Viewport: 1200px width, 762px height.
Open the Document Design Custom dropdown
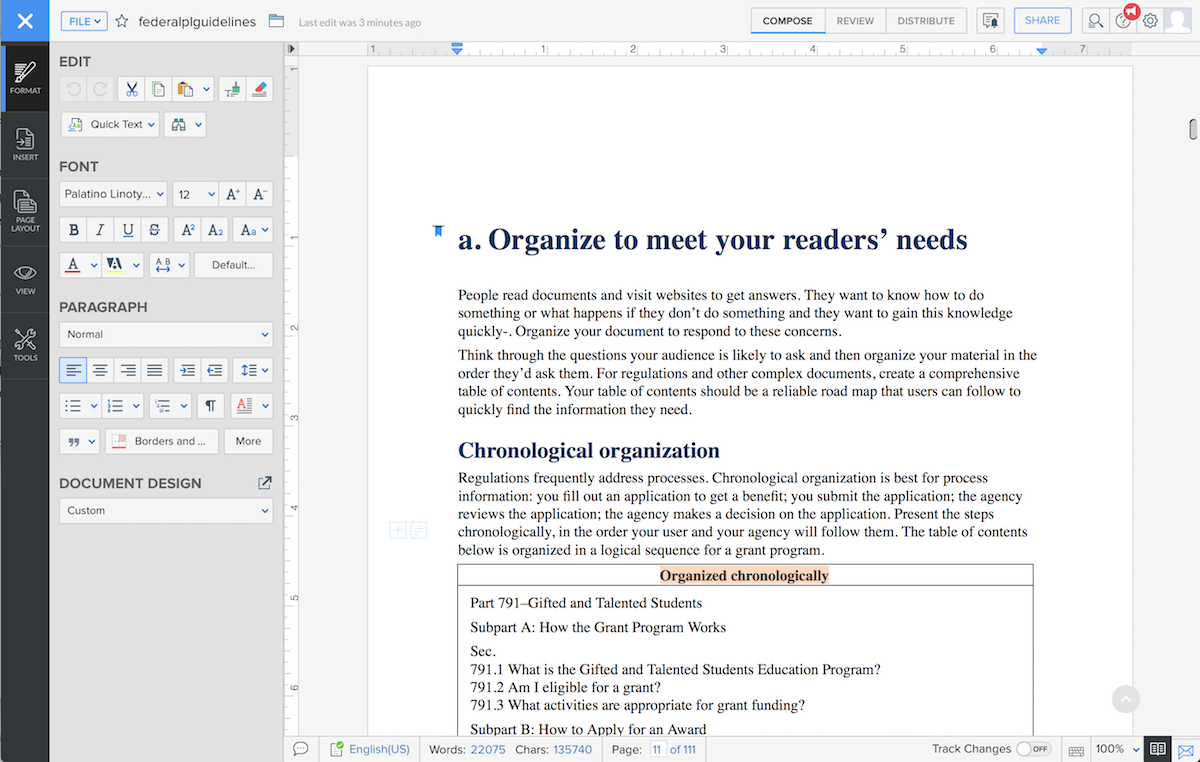[x=166, y=510]
